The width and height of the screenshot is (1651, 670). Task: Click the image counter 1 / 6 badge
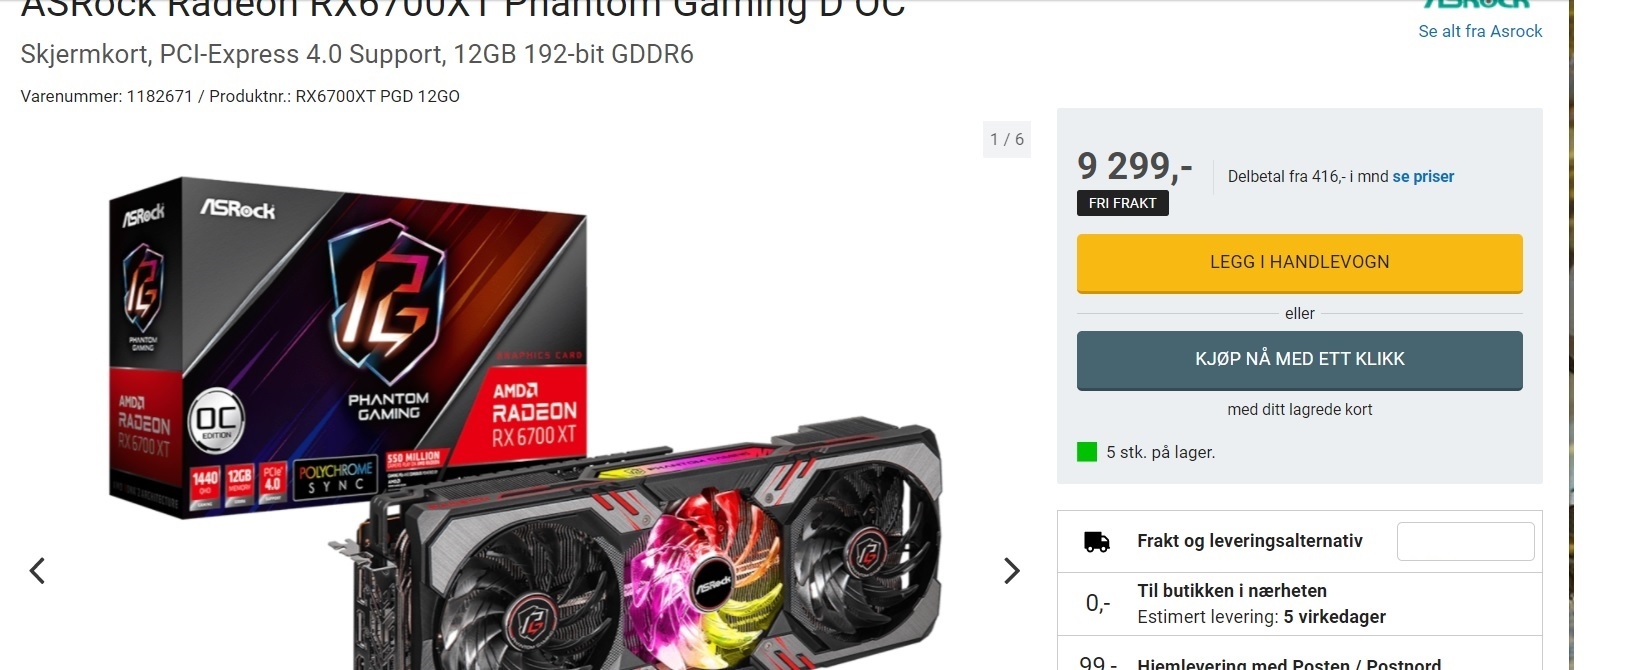point(1007,139)
